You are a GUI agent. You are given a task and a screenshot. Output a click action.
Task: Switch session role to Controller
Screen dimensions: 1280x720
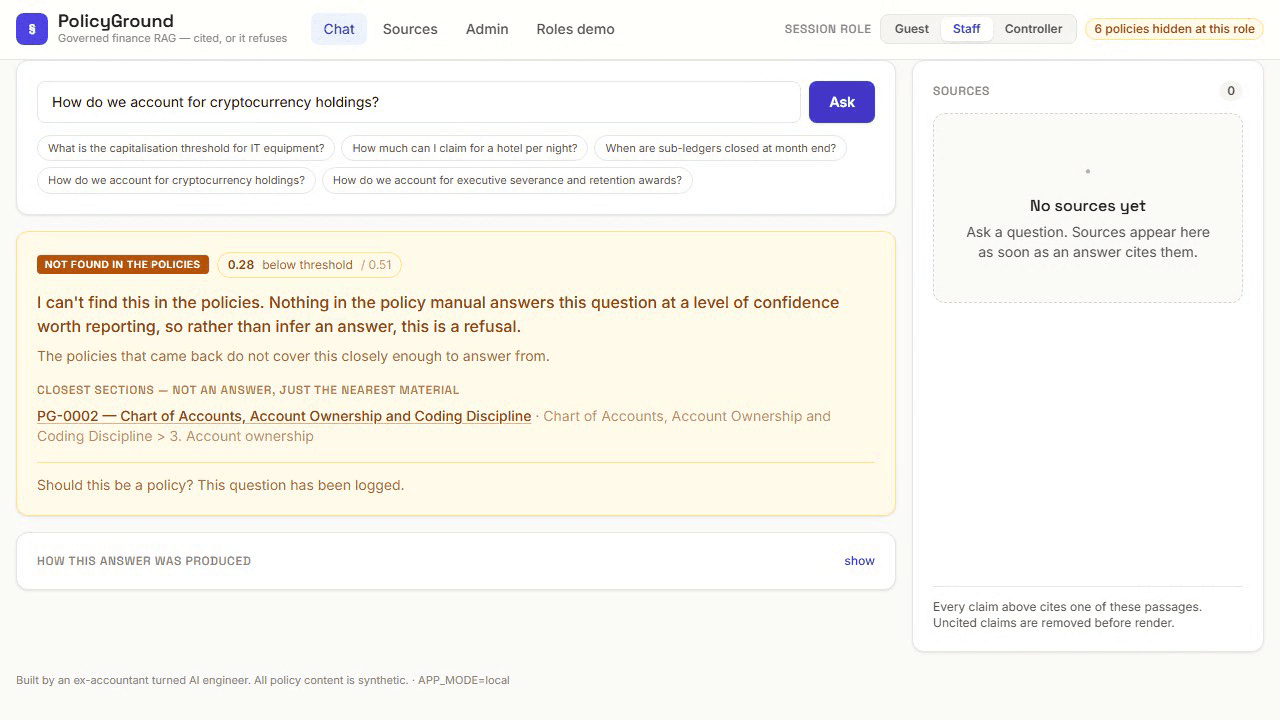click(x=1033, y=29)
